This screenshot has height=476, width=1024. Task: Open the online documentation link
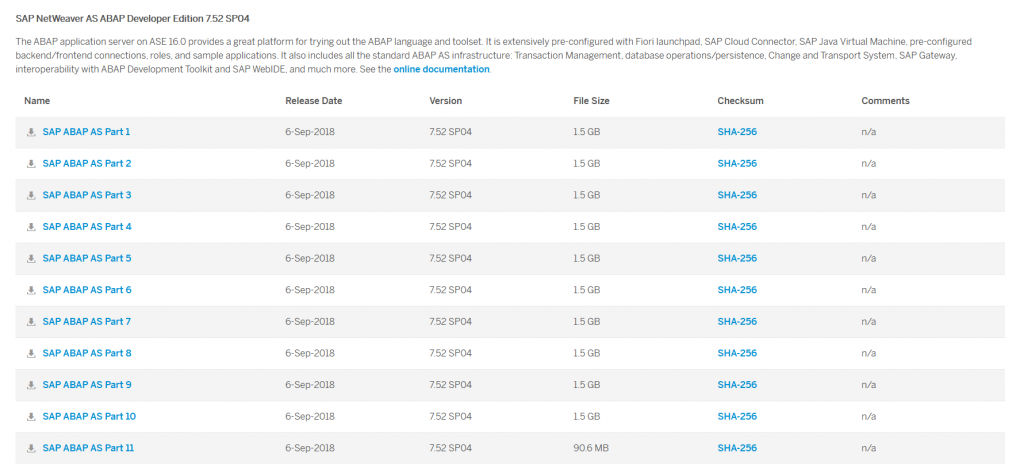441,69
